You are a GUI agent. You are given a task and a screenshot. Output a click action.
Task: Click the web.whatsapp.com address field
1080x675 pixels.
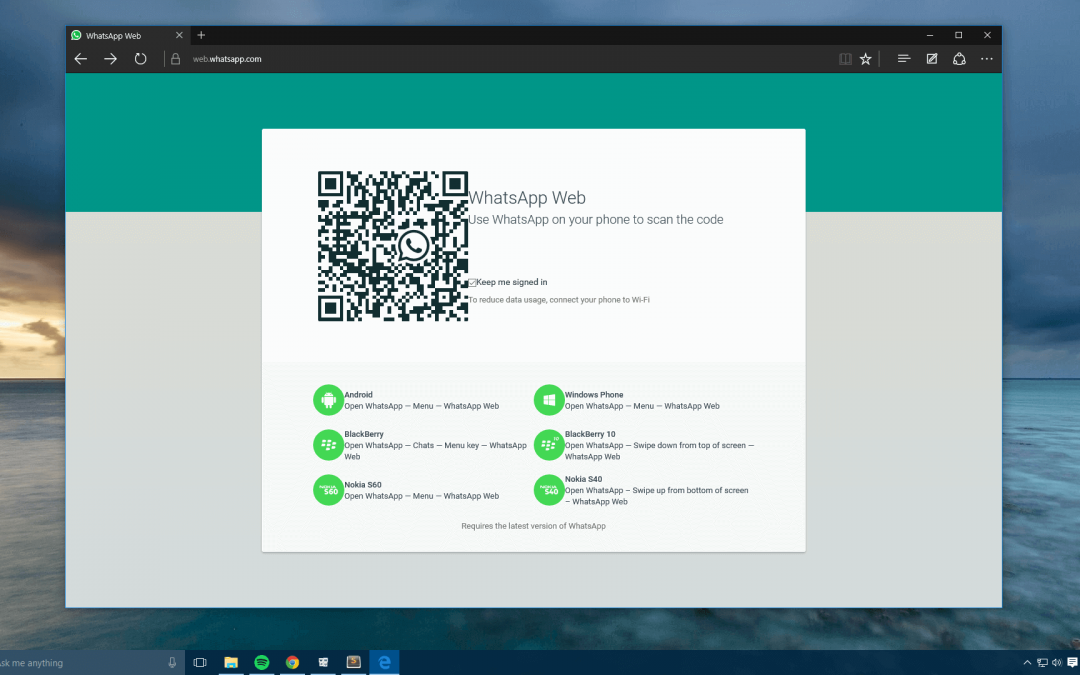[227, 59]
